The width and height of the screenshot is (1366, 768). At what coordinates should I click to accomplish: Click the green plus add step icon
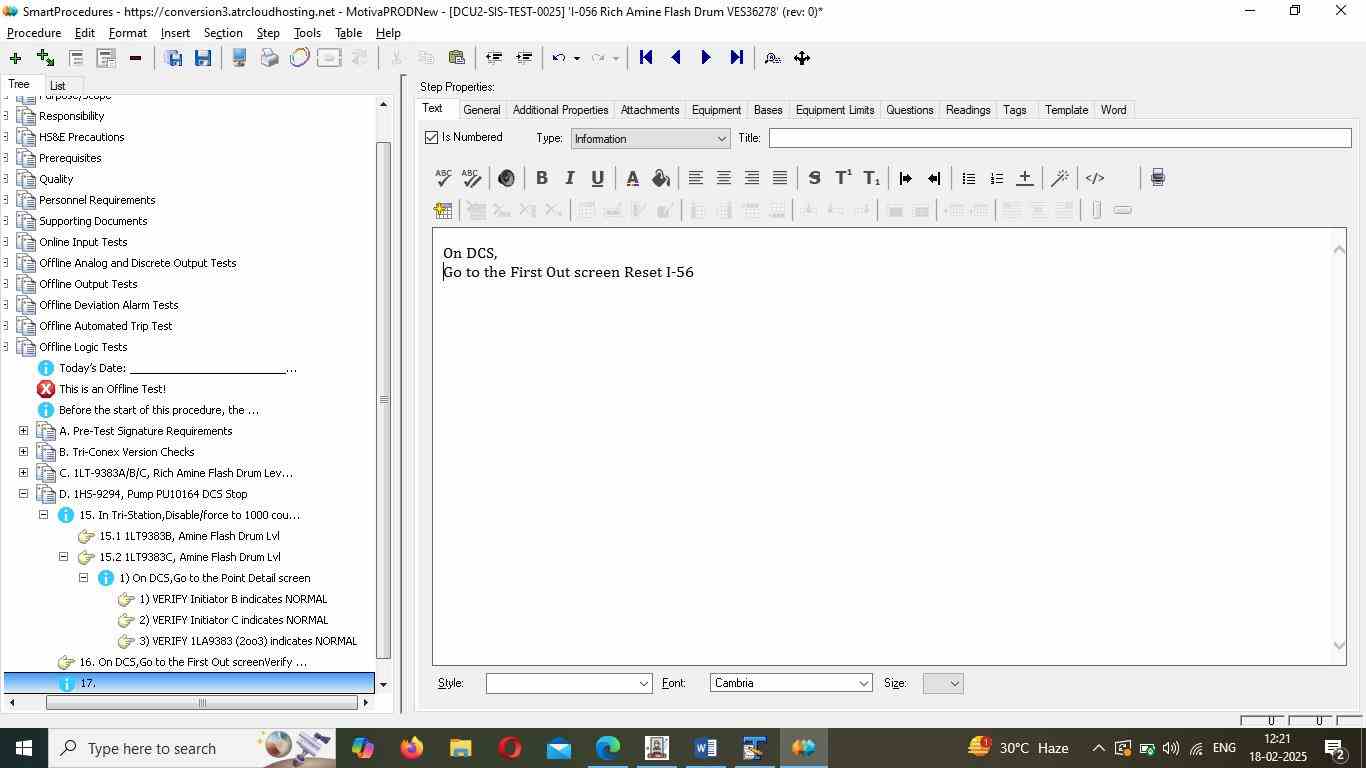[x=15, y=58]
